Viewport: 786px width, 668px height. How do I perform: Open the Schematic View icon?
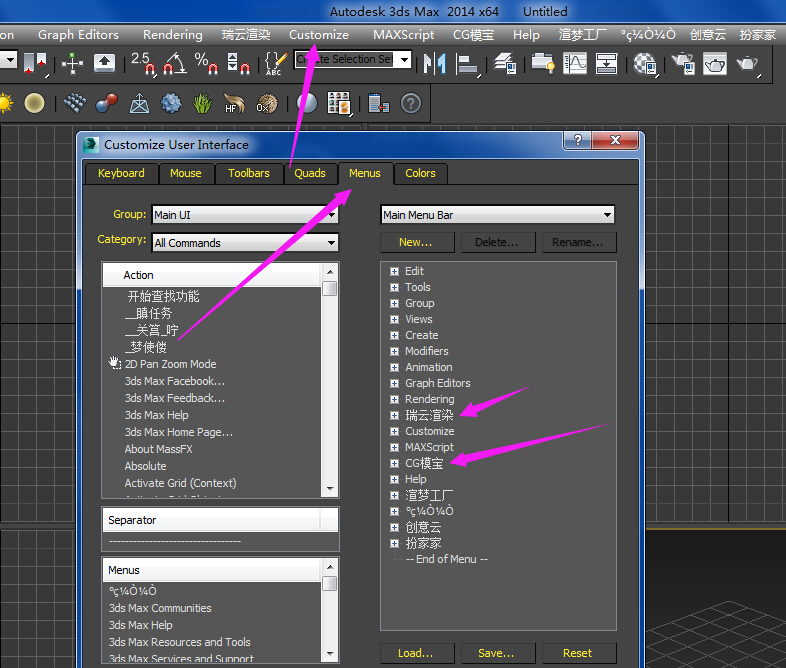click(x=606, y=64)
